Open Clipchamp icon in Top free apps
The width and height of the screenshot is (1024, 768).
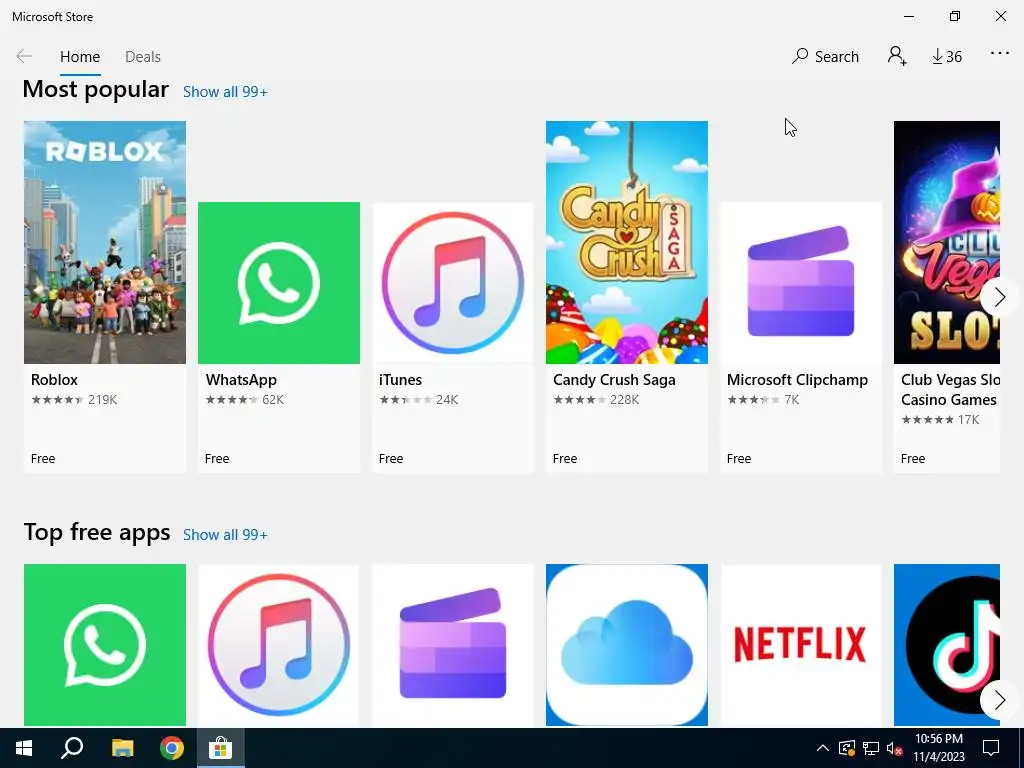(x=453, y=645)
